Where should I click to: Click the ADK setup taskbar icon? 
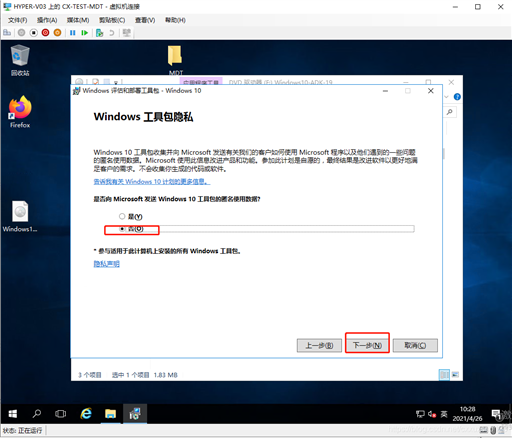pos(135,414)
